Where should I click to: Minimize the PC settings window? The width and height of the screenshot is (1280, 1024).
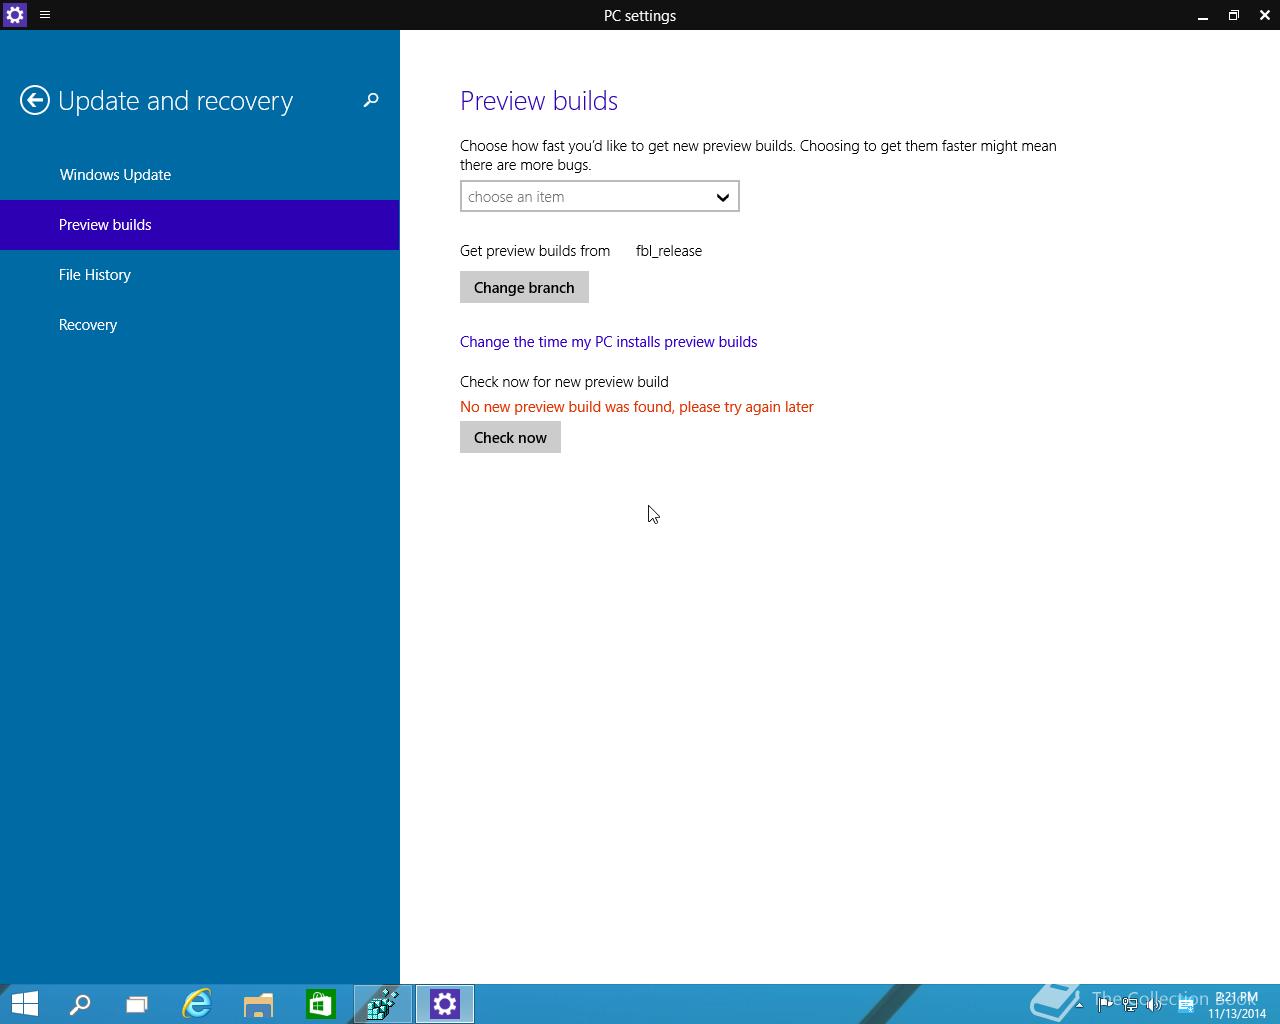pyautogui.click(x=1203, y=15)
